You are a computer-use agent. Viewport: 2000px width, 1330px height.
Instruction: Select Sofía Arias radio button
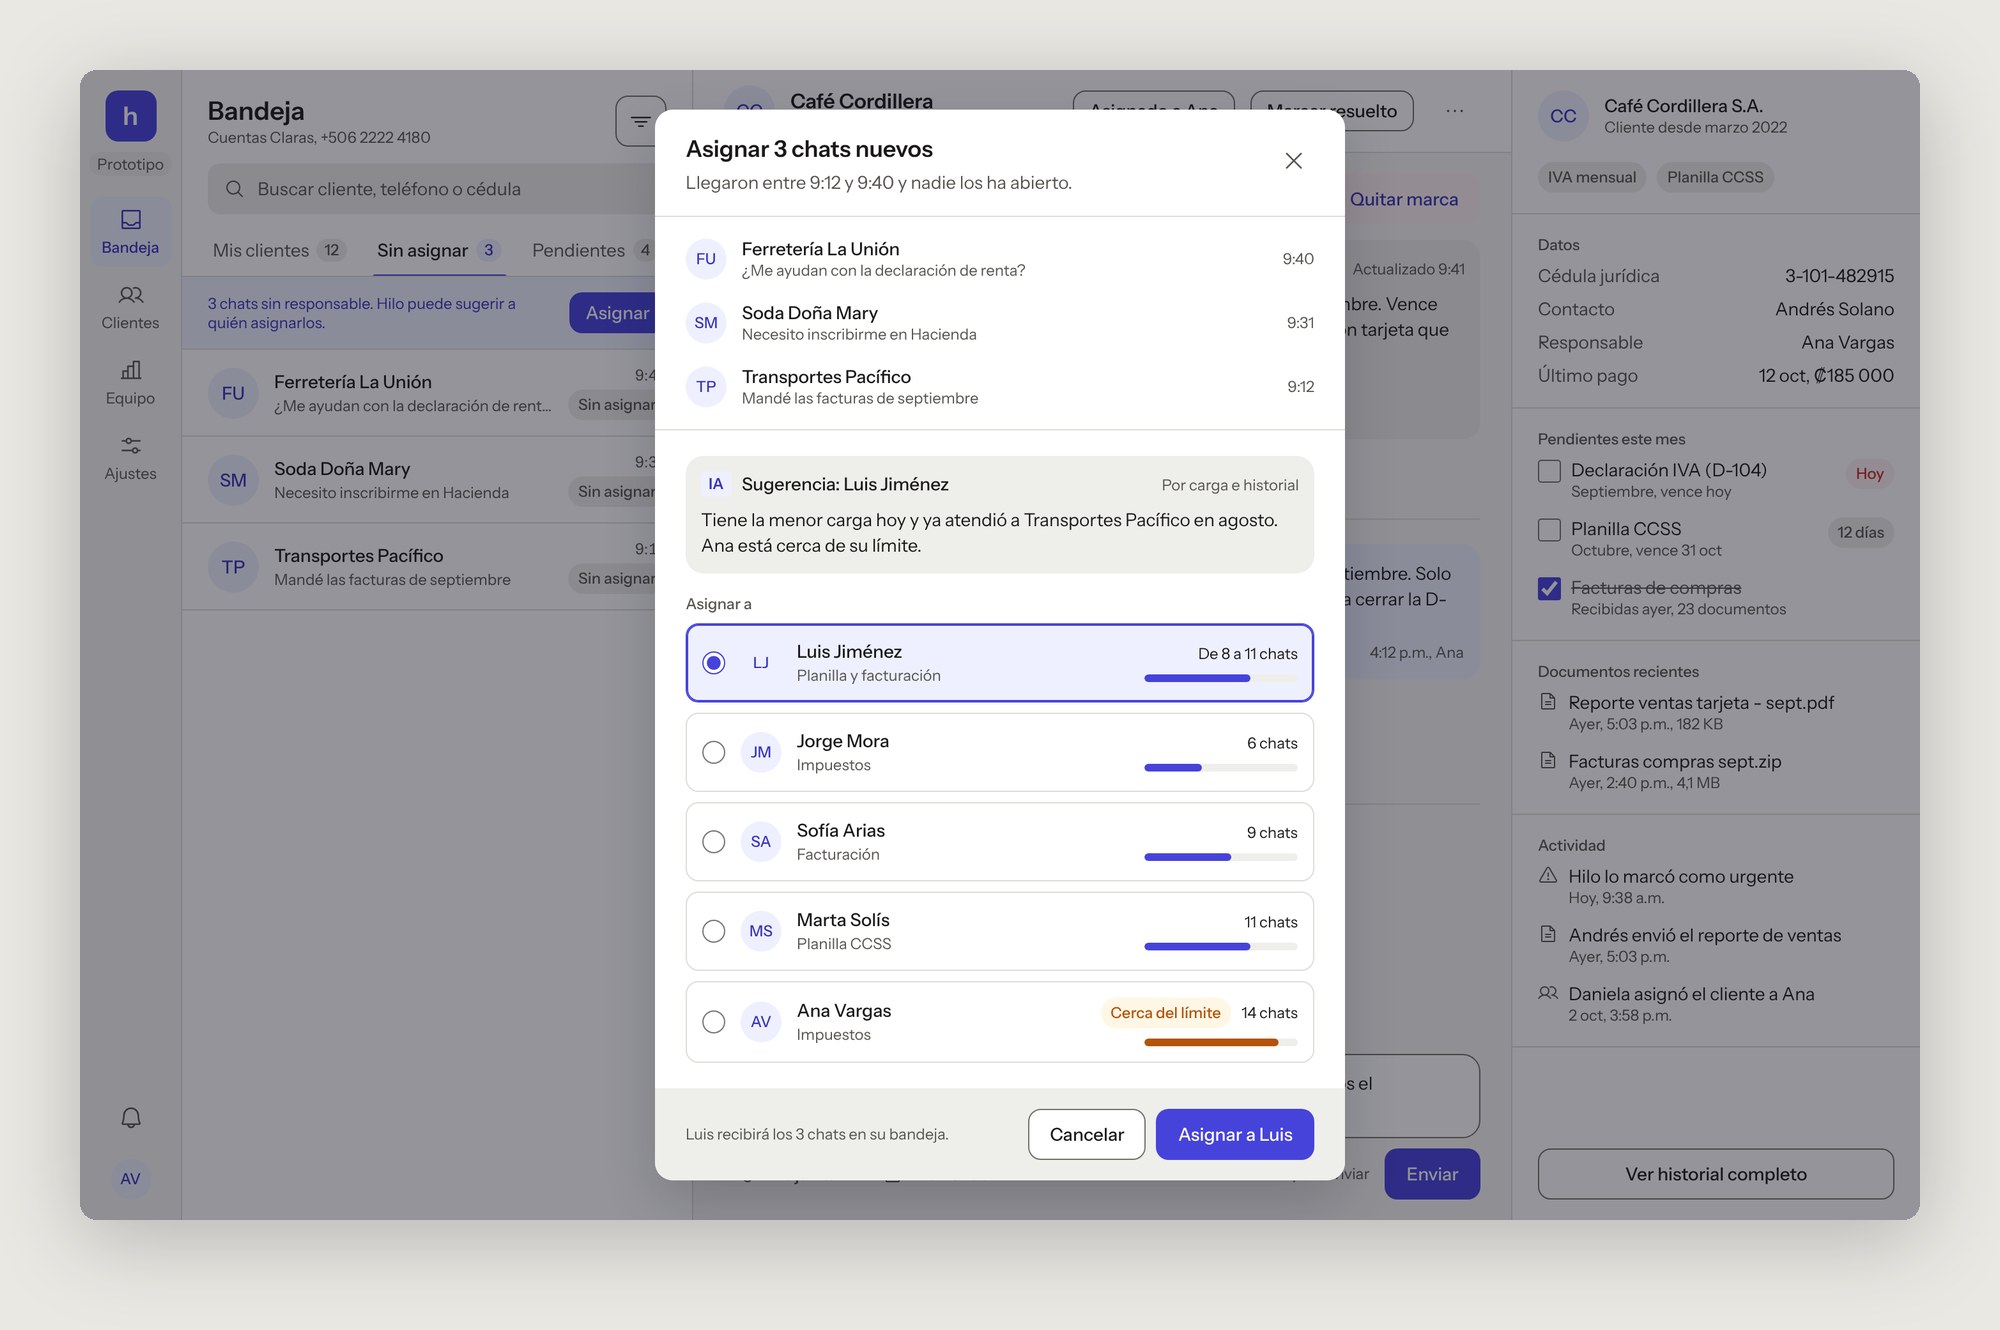point(713,842)
